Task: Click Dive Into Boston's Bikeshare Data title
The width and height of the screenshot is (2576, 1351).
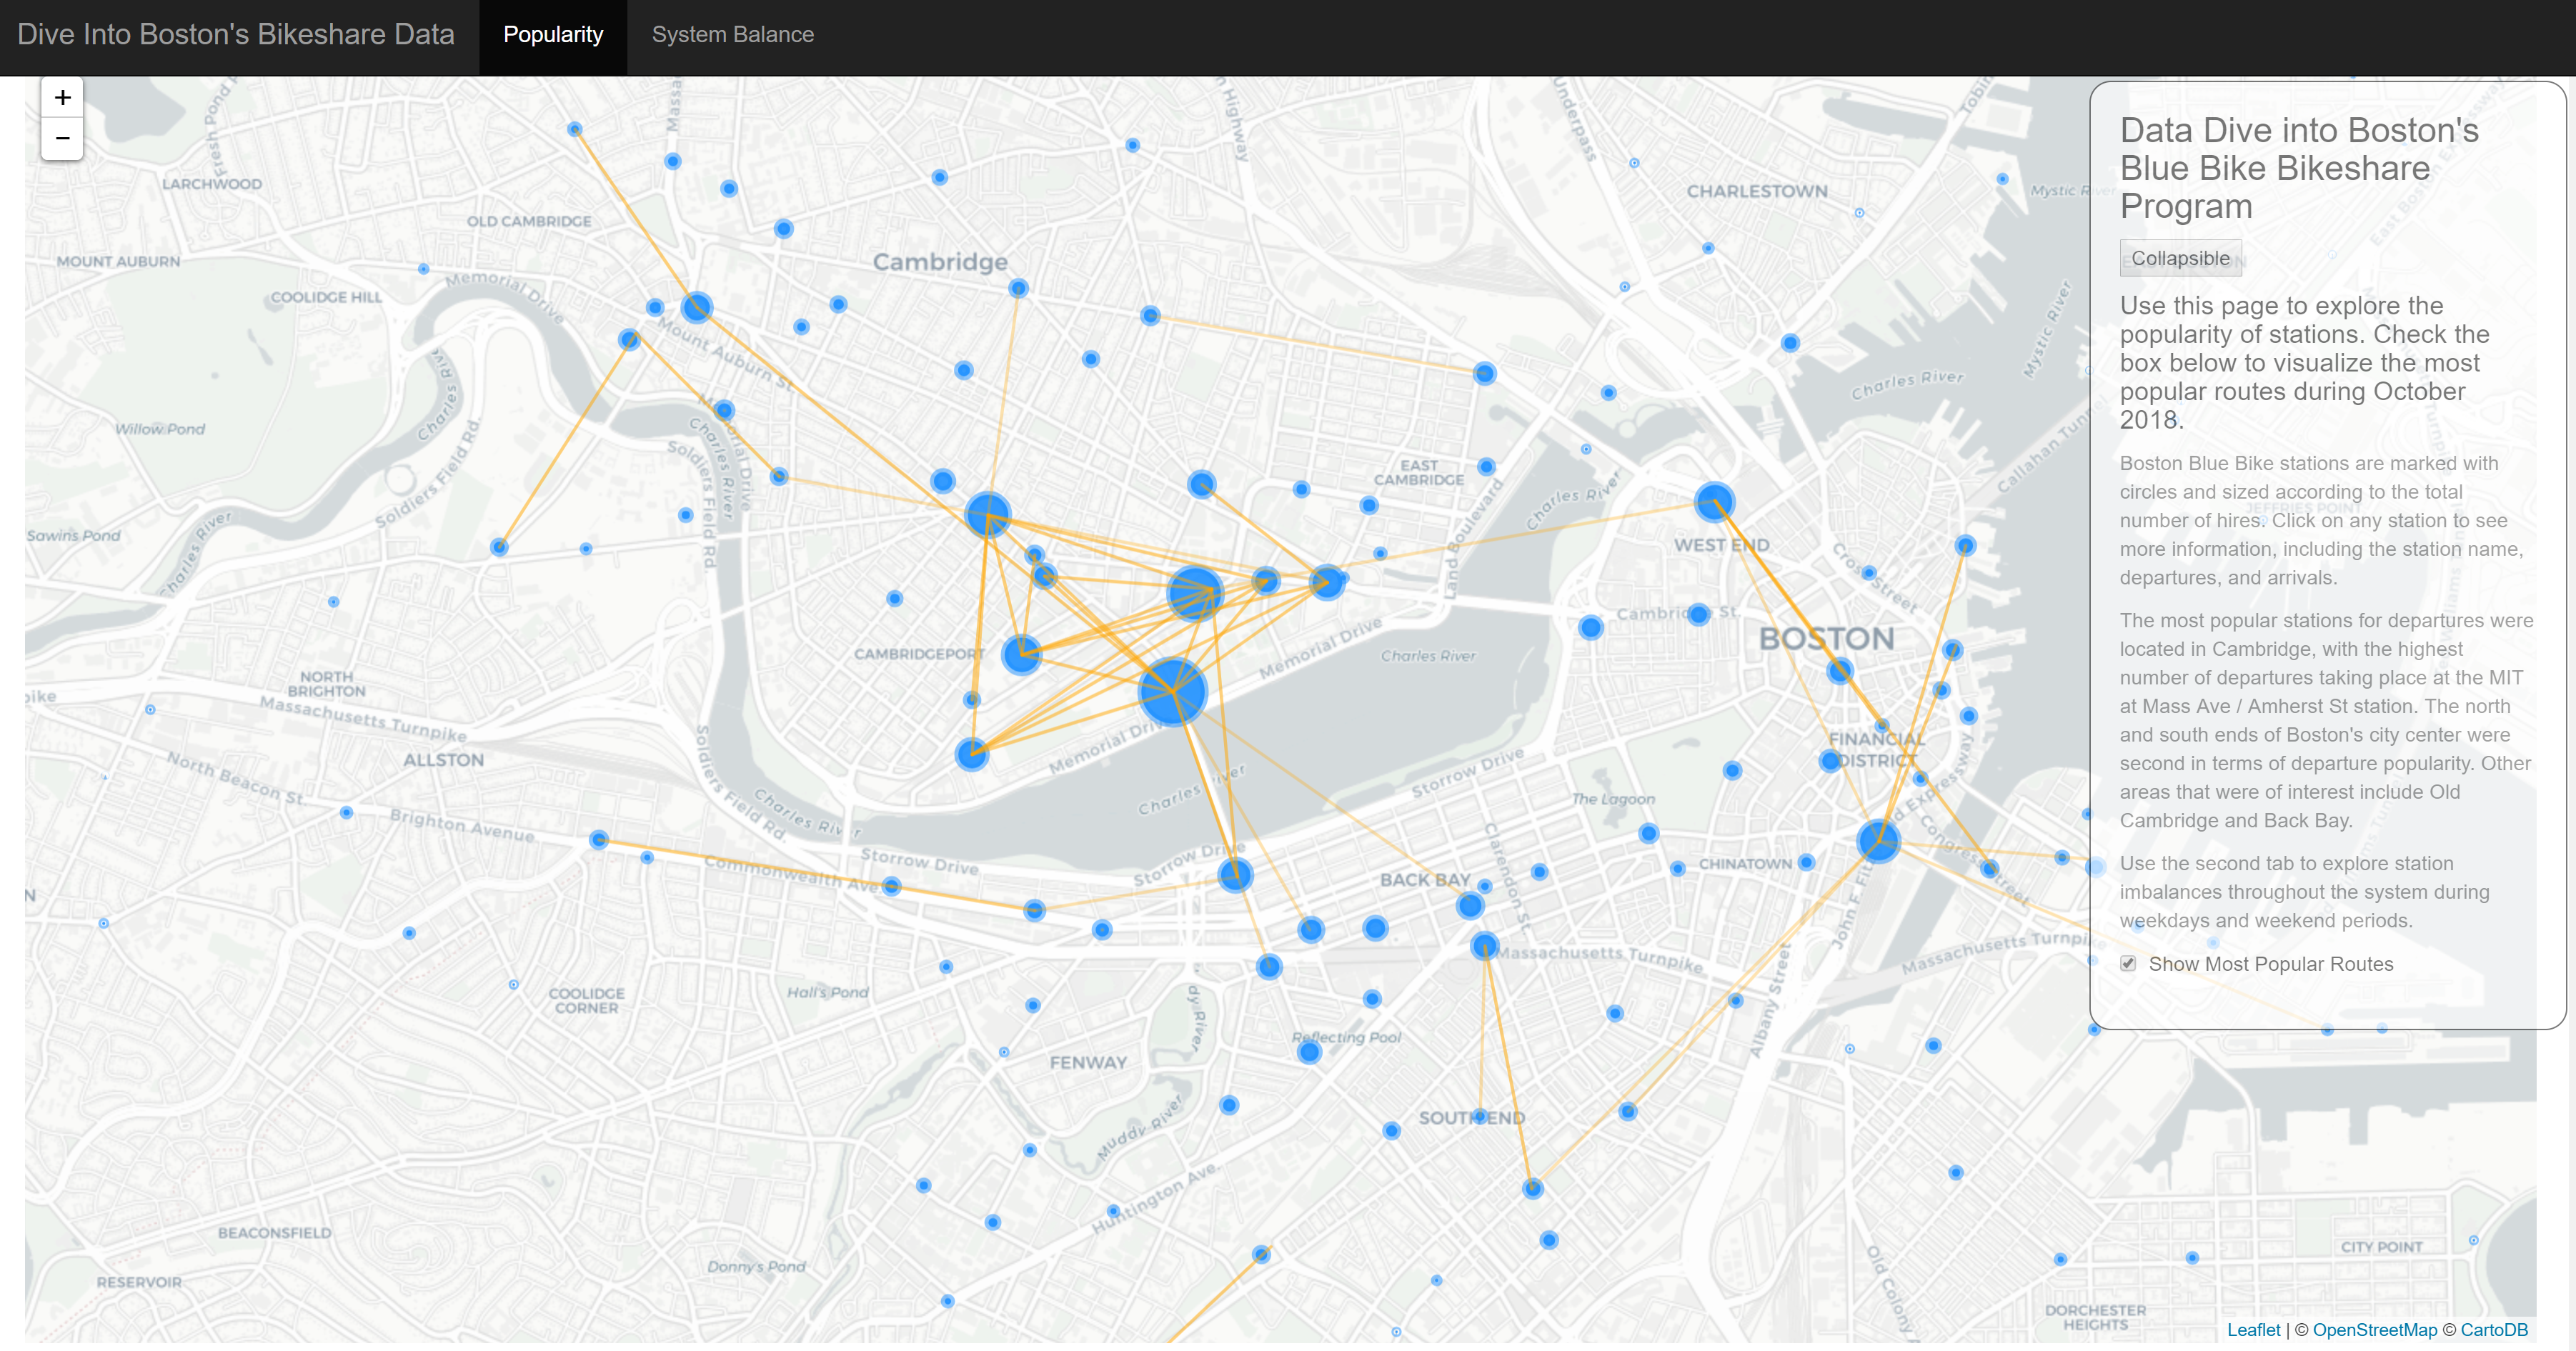Action: 236,35
